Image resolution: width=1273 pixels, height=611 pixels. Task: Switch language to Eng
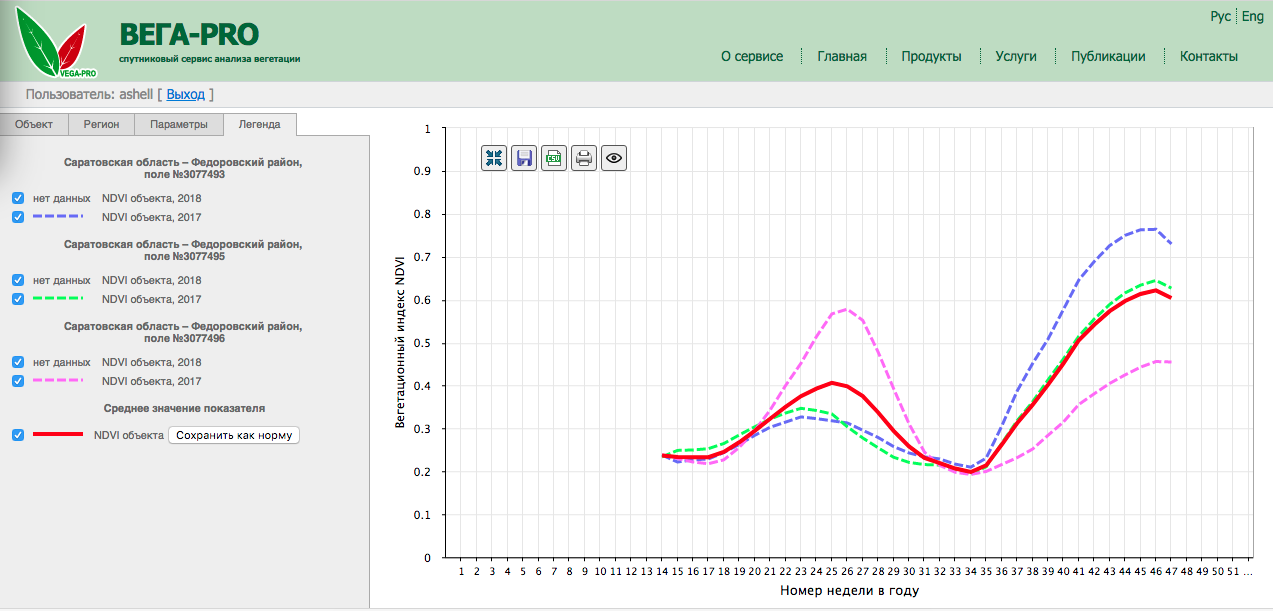point(1252,17)
